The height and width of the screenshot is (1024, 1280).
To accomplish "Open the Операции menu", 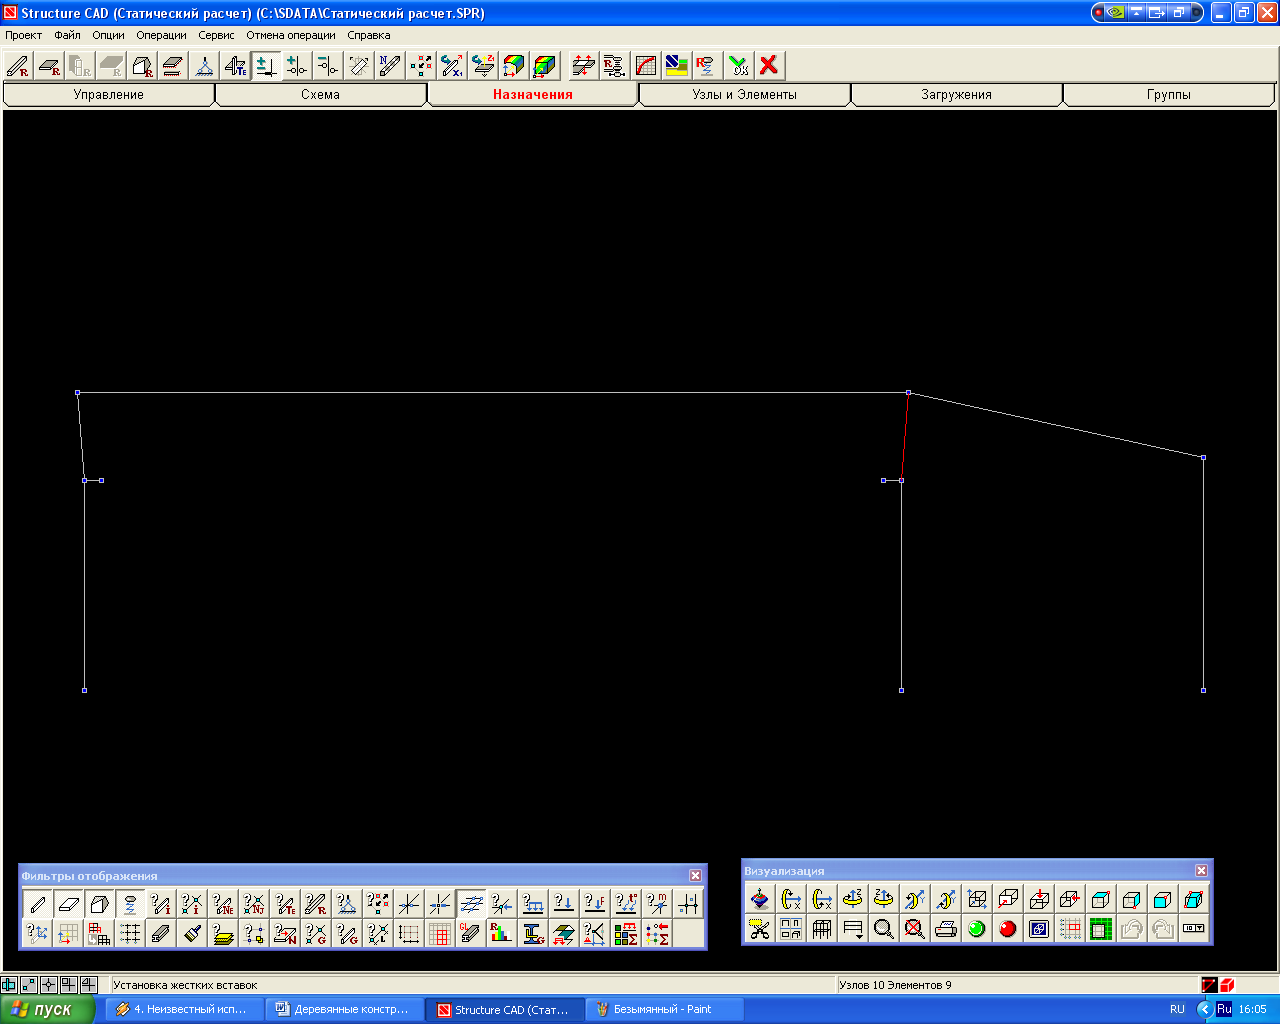I will tap(161, 35).
